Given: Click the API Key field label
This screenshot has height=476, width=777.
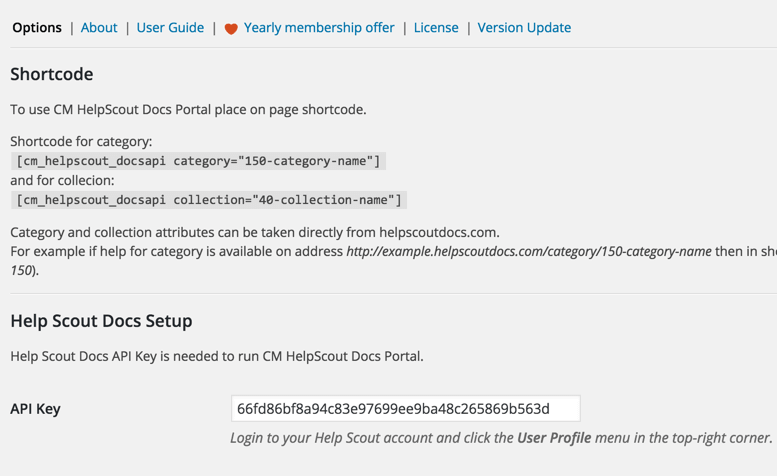Looking at the screenshot, I should tap(36, 409).
